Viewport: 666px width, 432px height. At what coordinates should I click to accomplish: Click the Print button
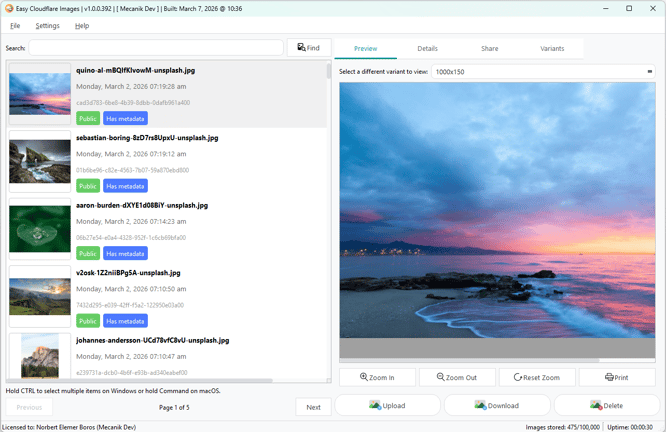(617, 377)
